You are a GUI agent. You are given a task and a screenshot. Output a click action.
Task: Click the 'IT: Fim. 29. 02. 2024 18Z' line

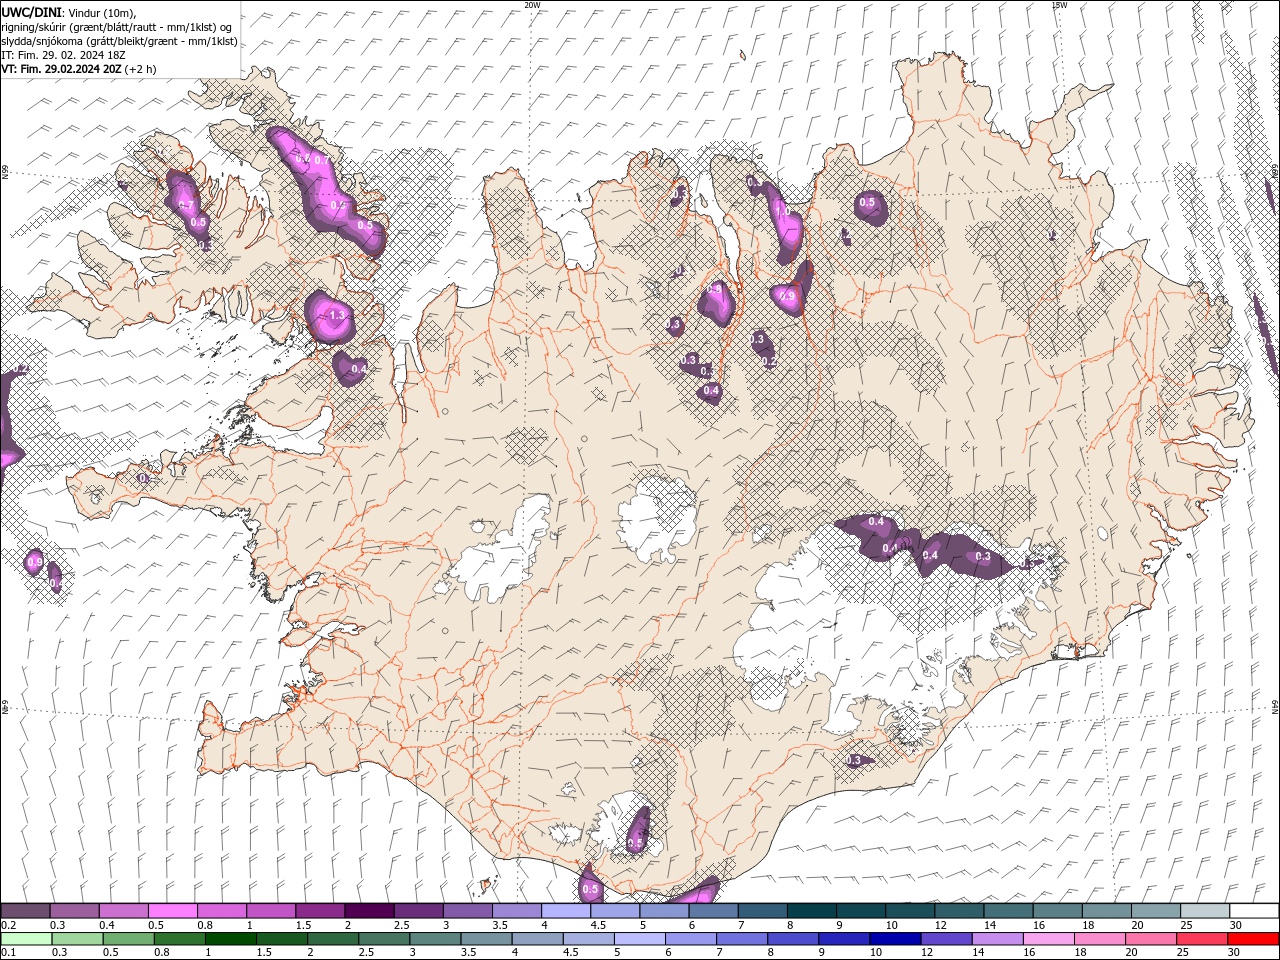pos(63,55)
